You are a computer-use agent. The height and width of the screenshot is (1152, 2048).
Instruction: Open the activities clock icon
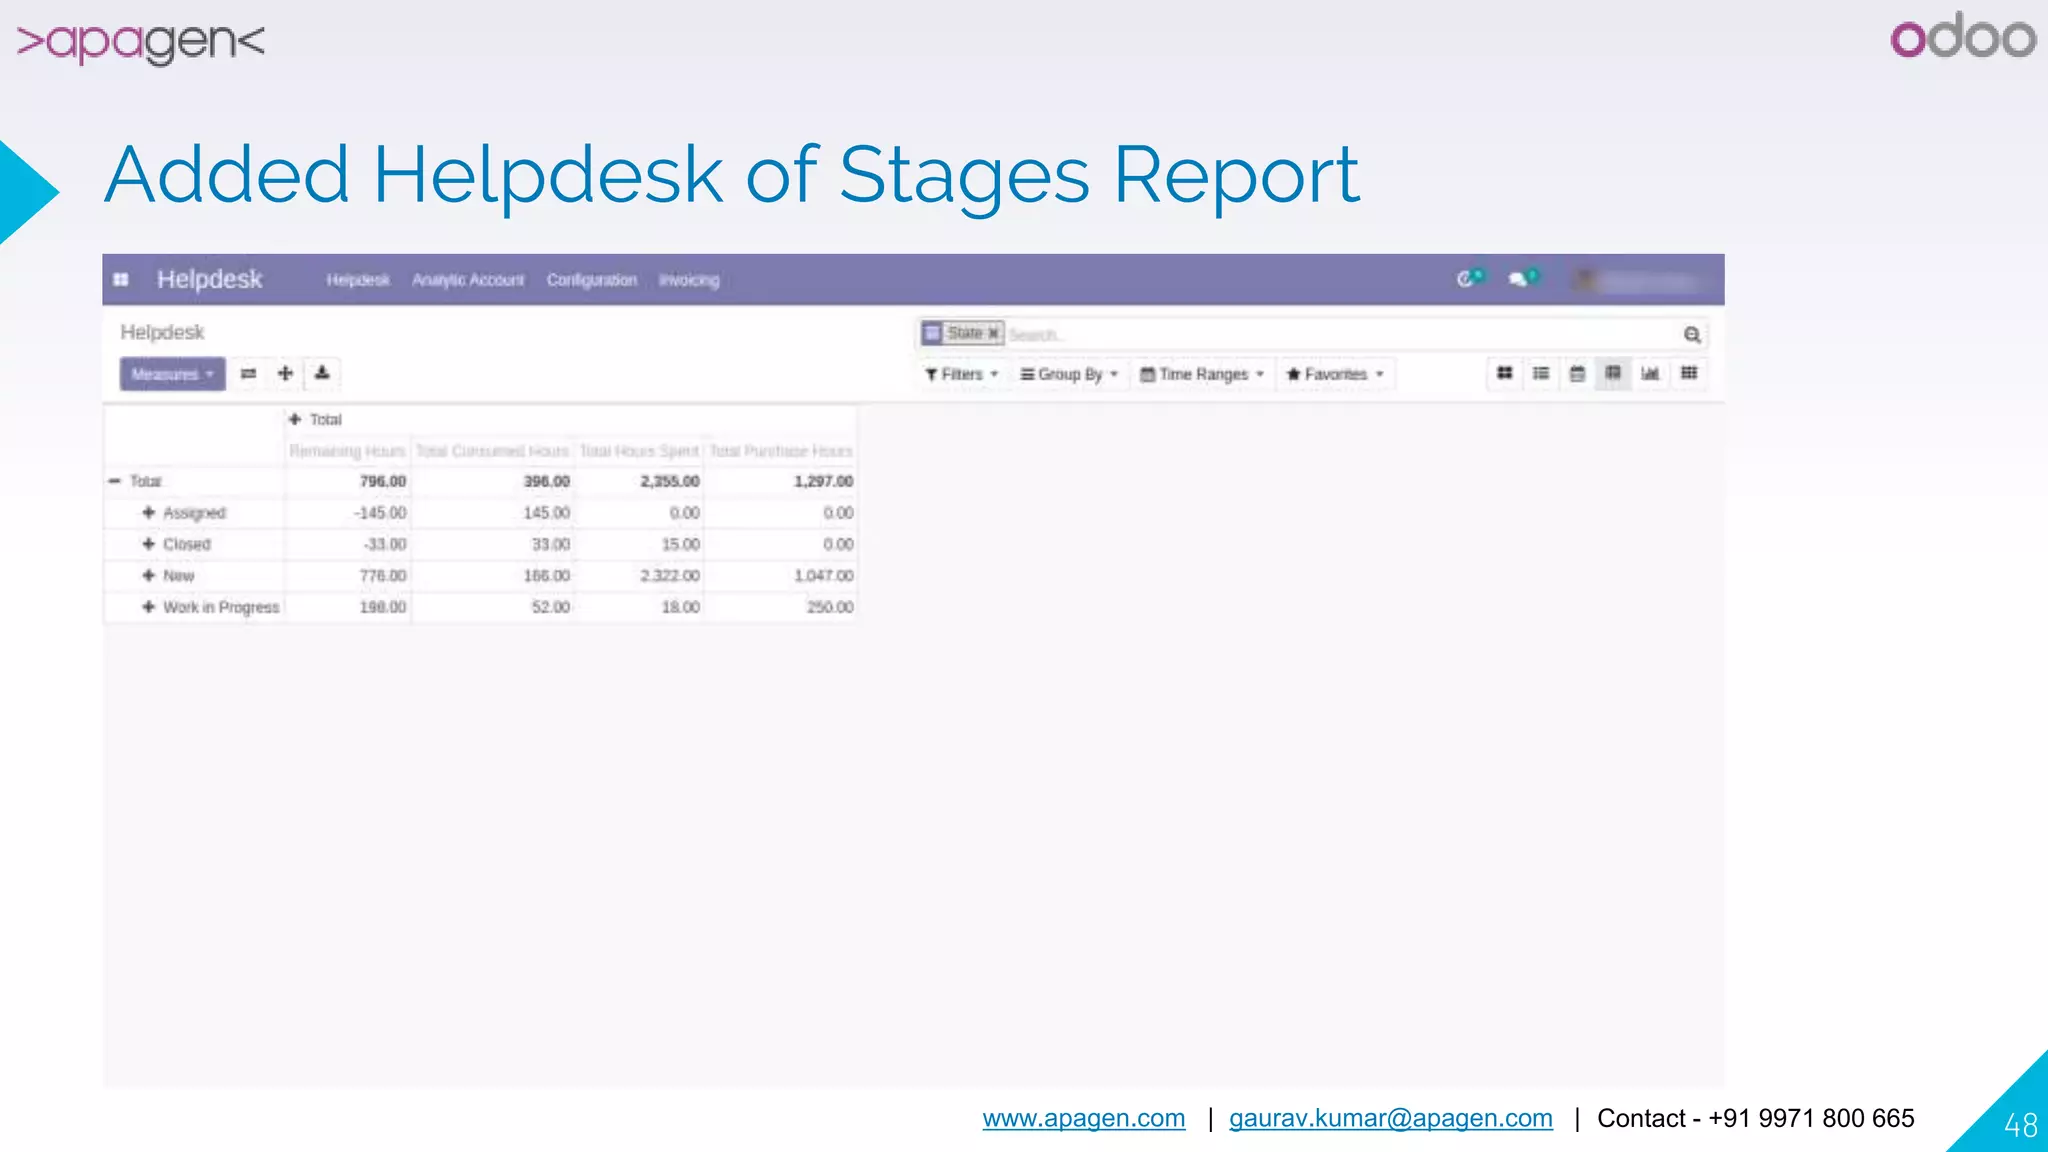(1469, 278)
